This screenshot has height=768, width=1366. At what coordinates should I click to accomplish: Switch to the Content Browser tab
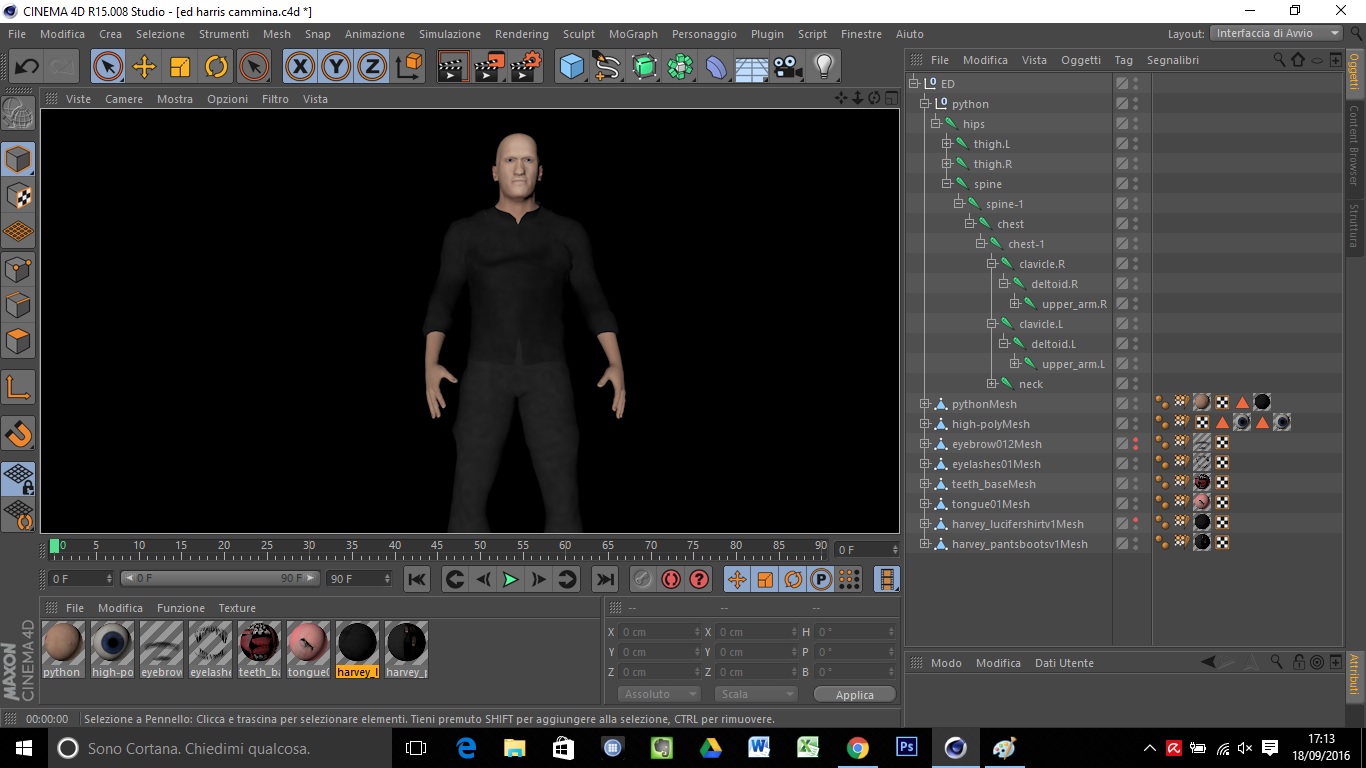point(1354,145)
